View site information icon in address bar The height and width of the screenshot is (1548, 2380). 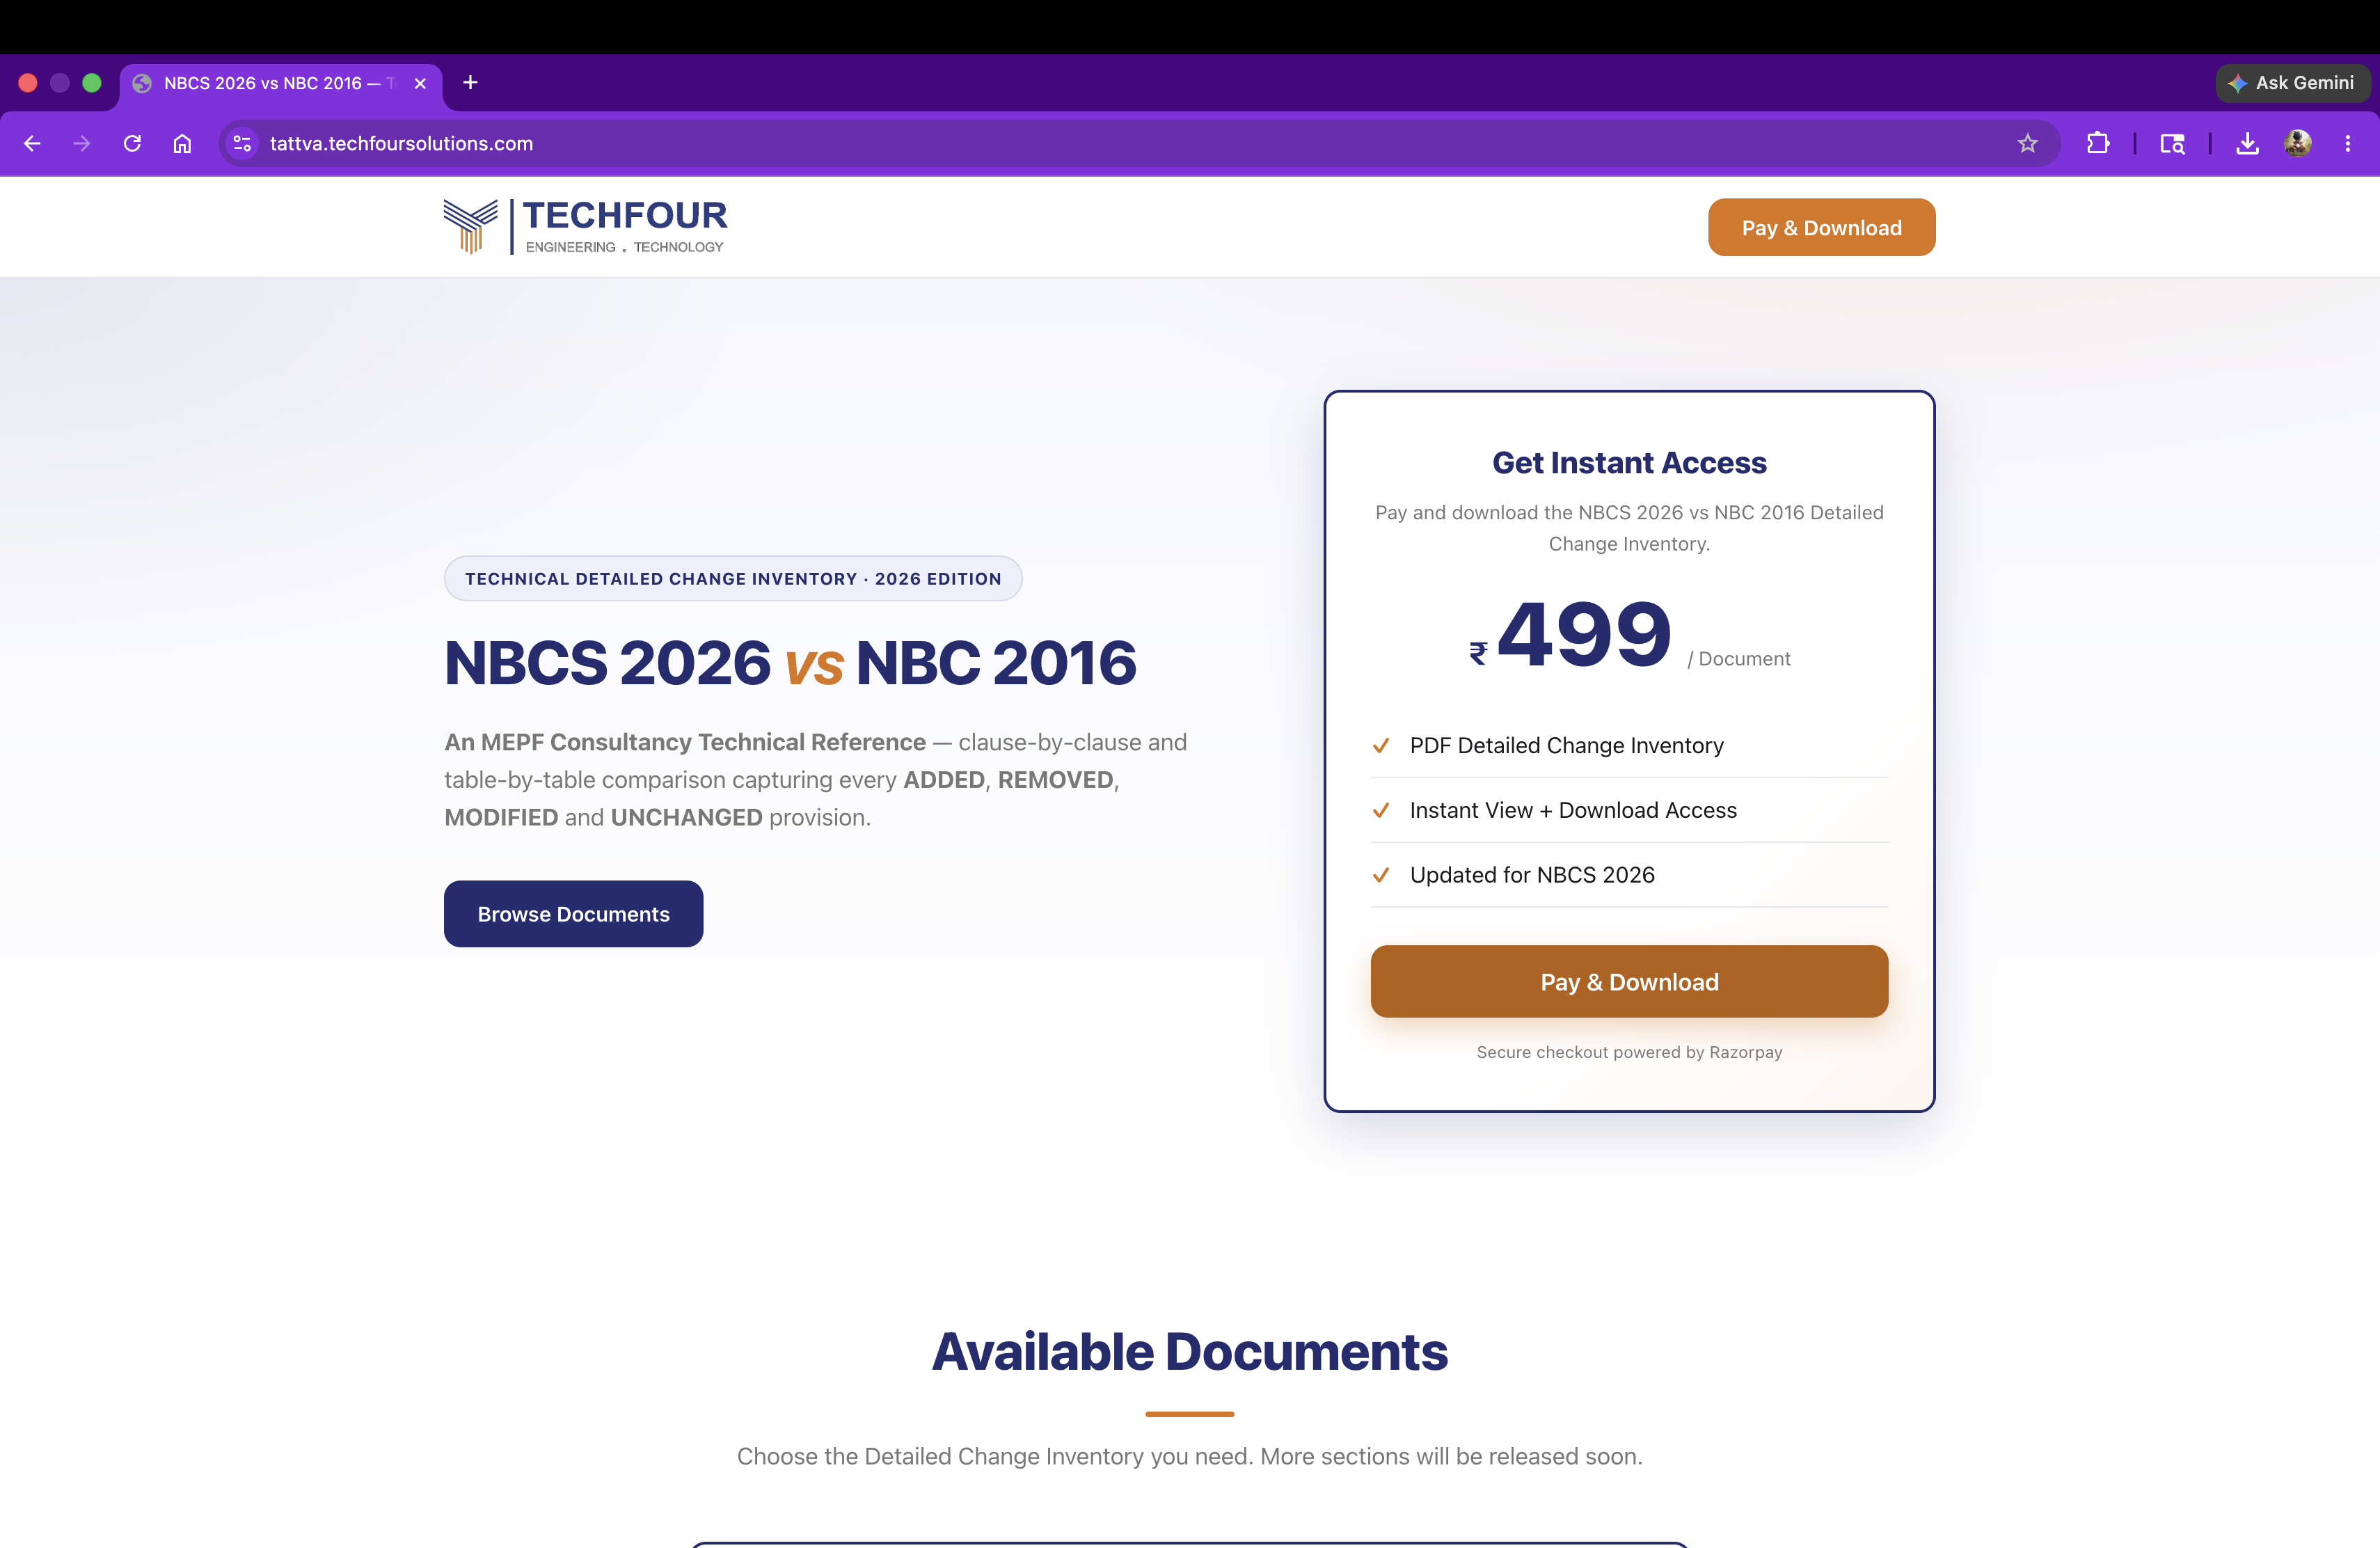click(242, 143)
